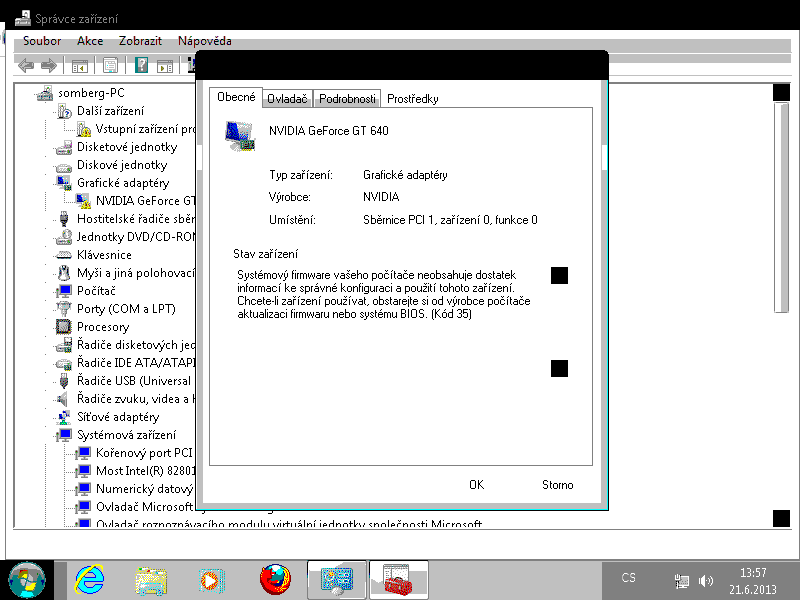Select the Numerický datový tree item

(x=145, y=489)
